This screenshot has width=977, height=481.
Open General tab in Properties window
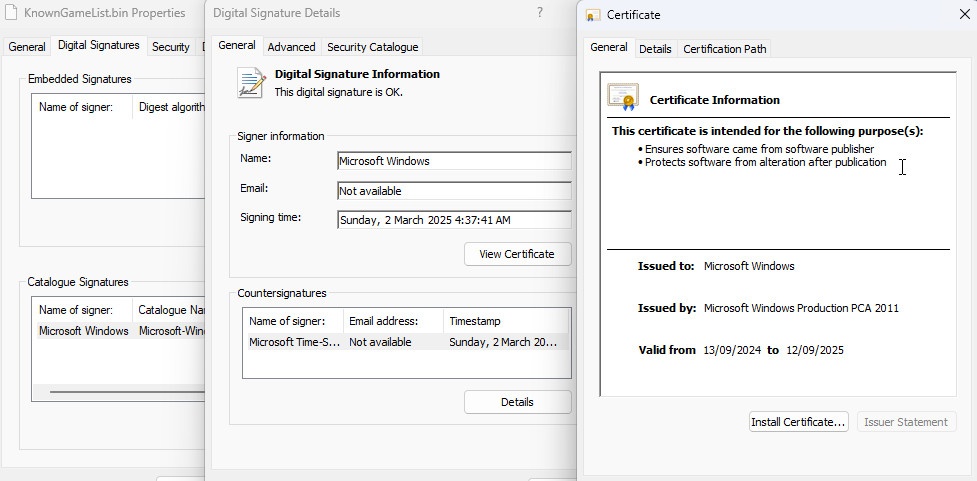tap(27, 47)
